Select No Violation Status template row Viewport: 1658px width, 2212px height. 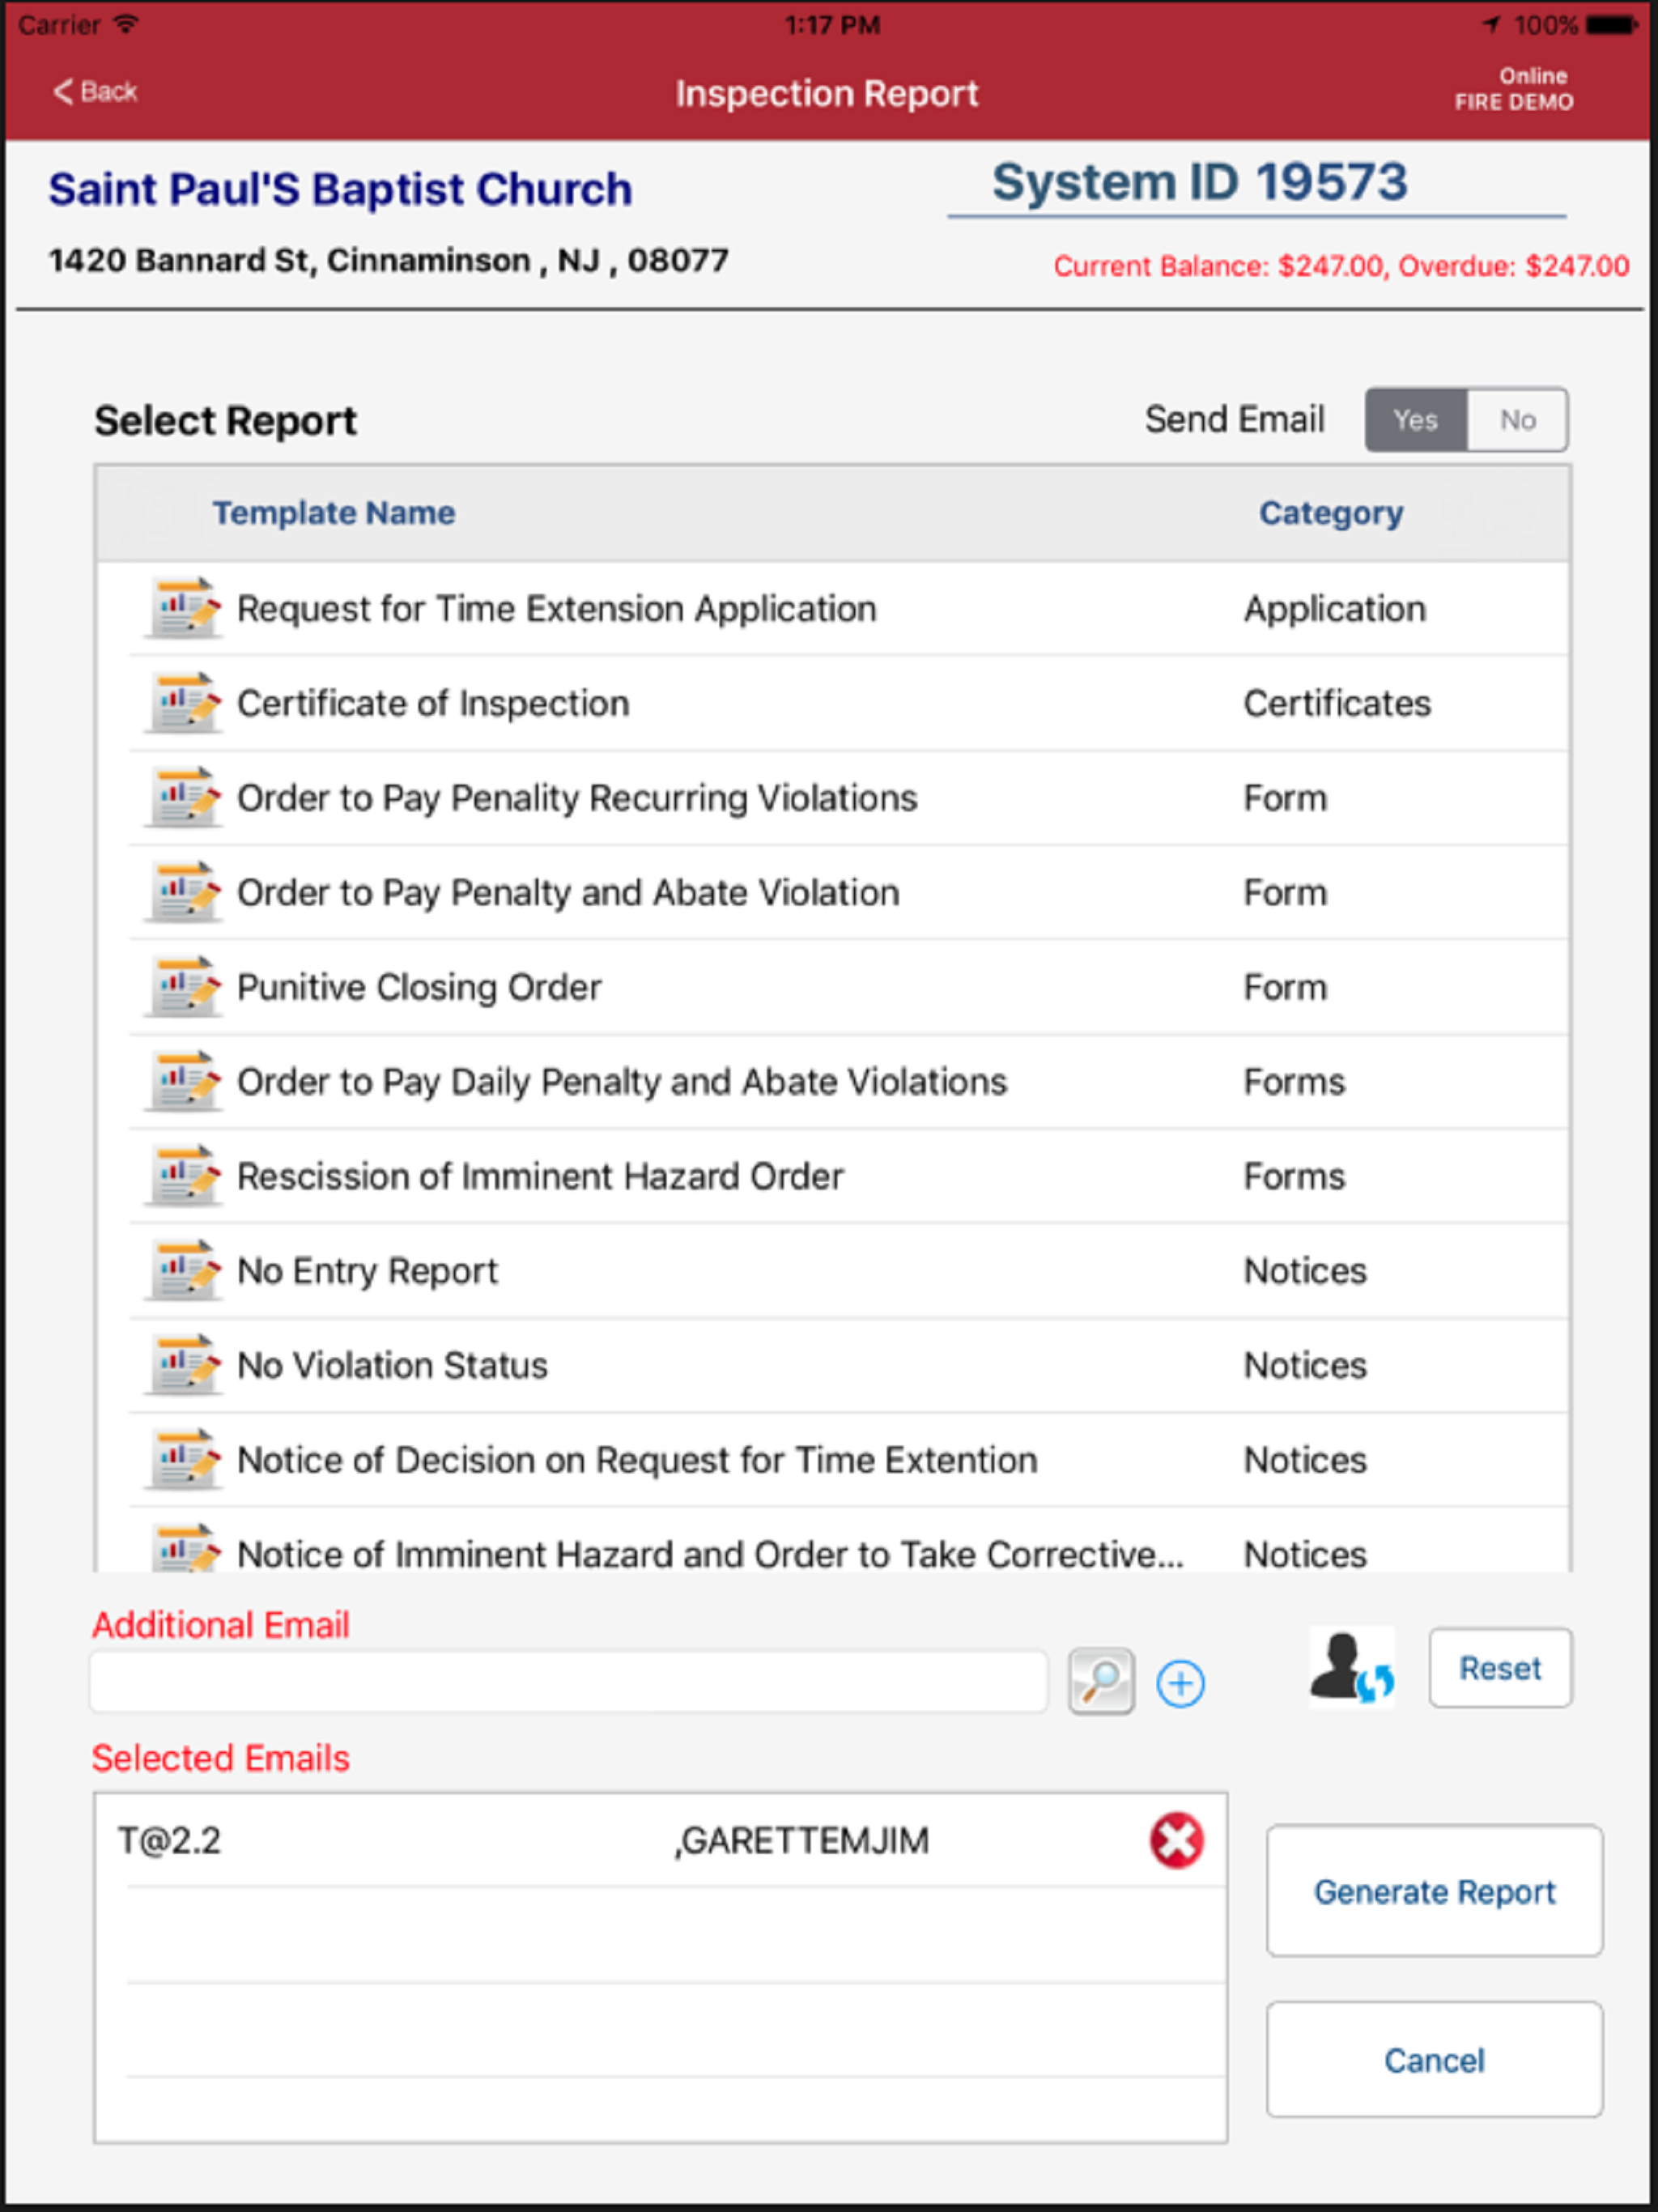pos(848,1365)
